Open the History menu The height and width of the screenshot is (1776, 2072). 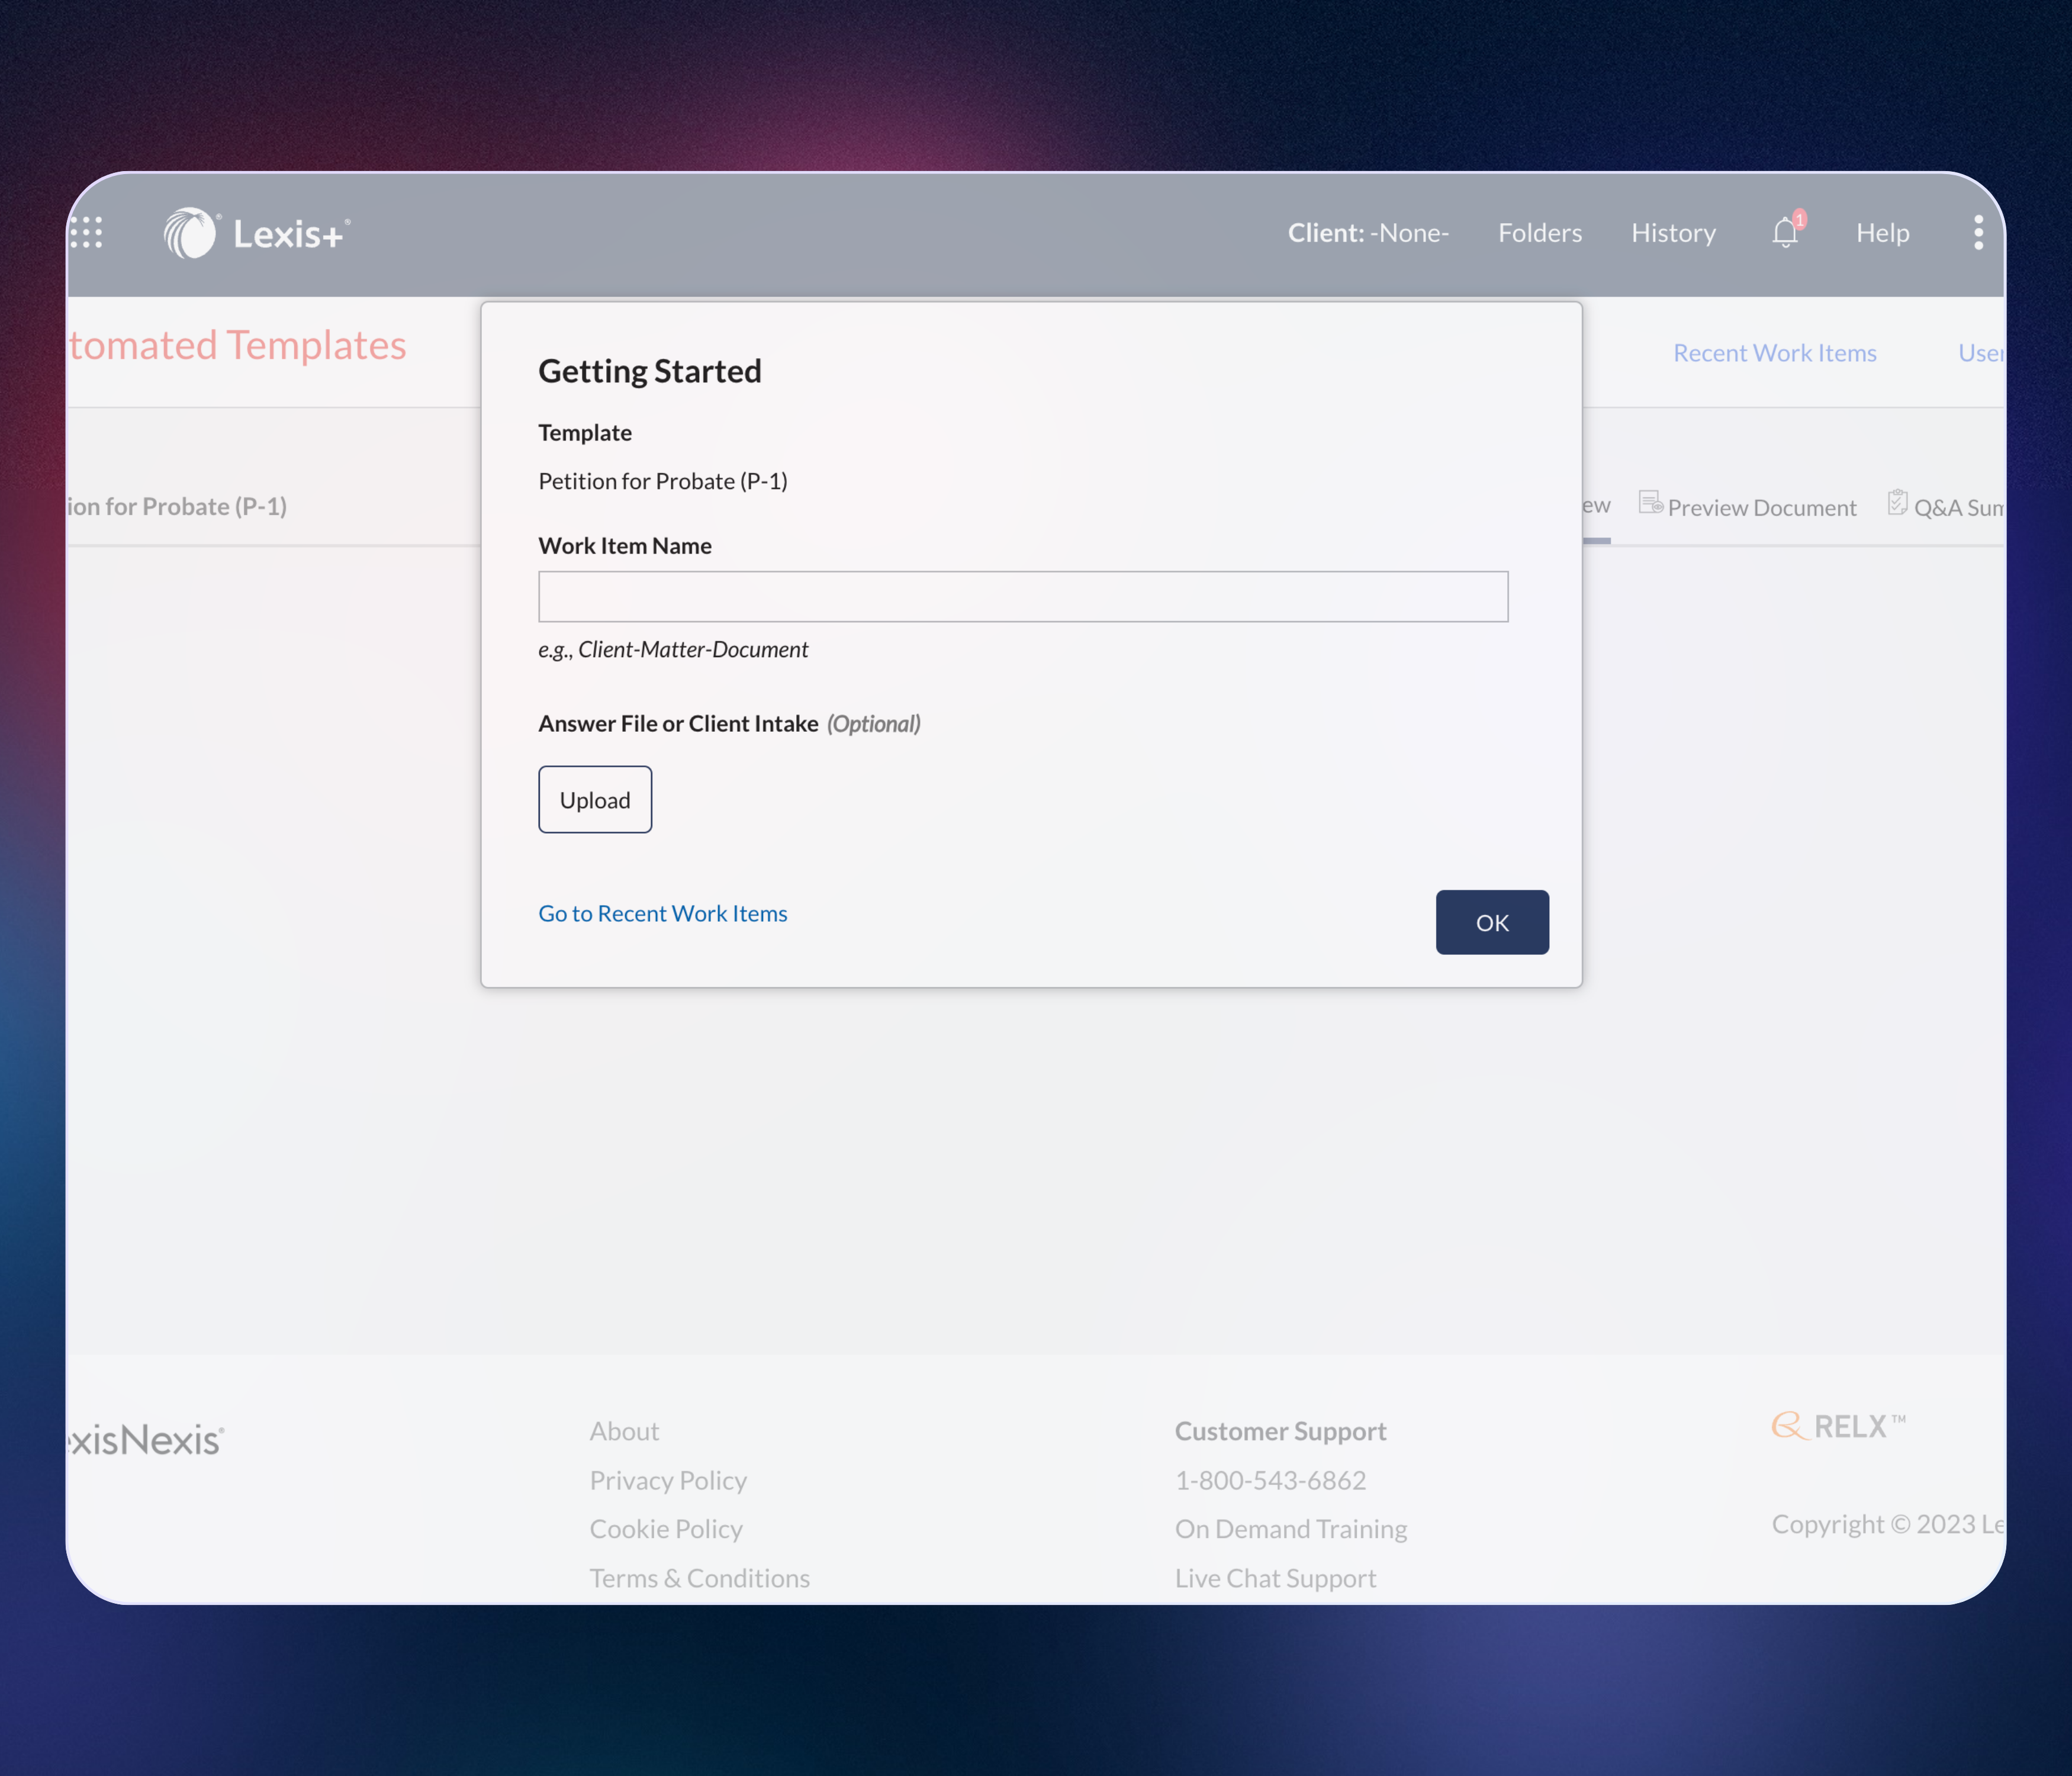pyautogui.click(x=1673, y=233)
